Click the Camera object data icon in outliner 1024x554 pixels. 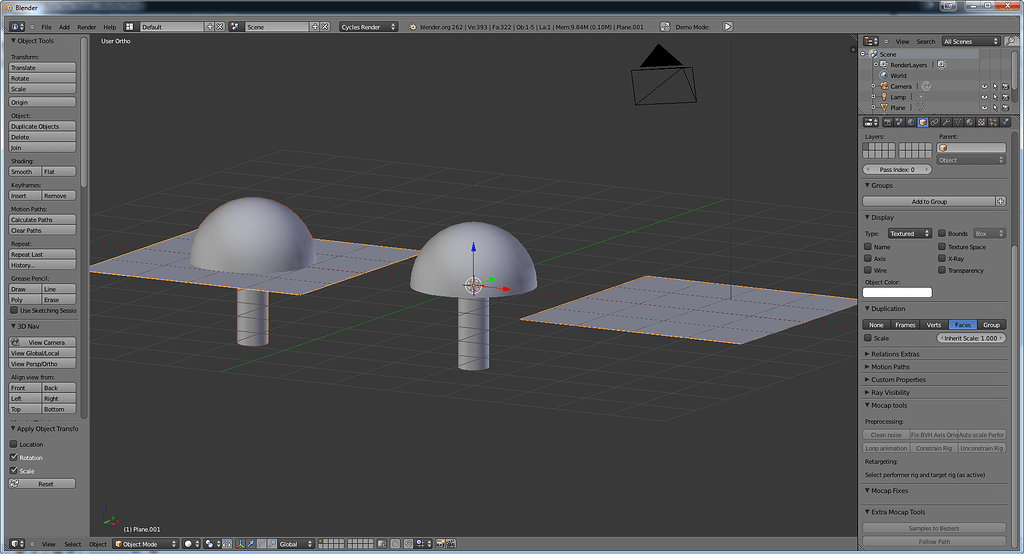click(x=926, y=86)
